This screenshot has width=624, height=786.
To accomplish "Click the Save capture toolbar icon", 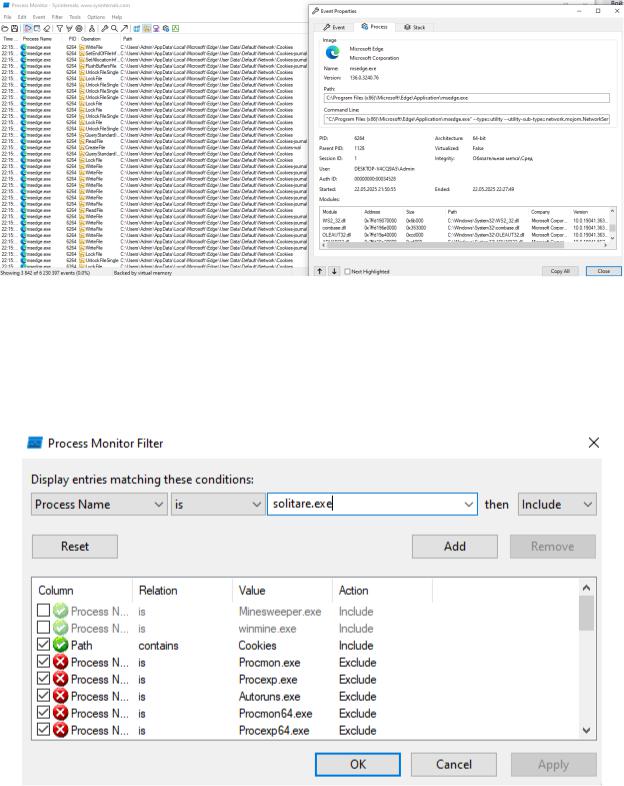I will point(15,29).
